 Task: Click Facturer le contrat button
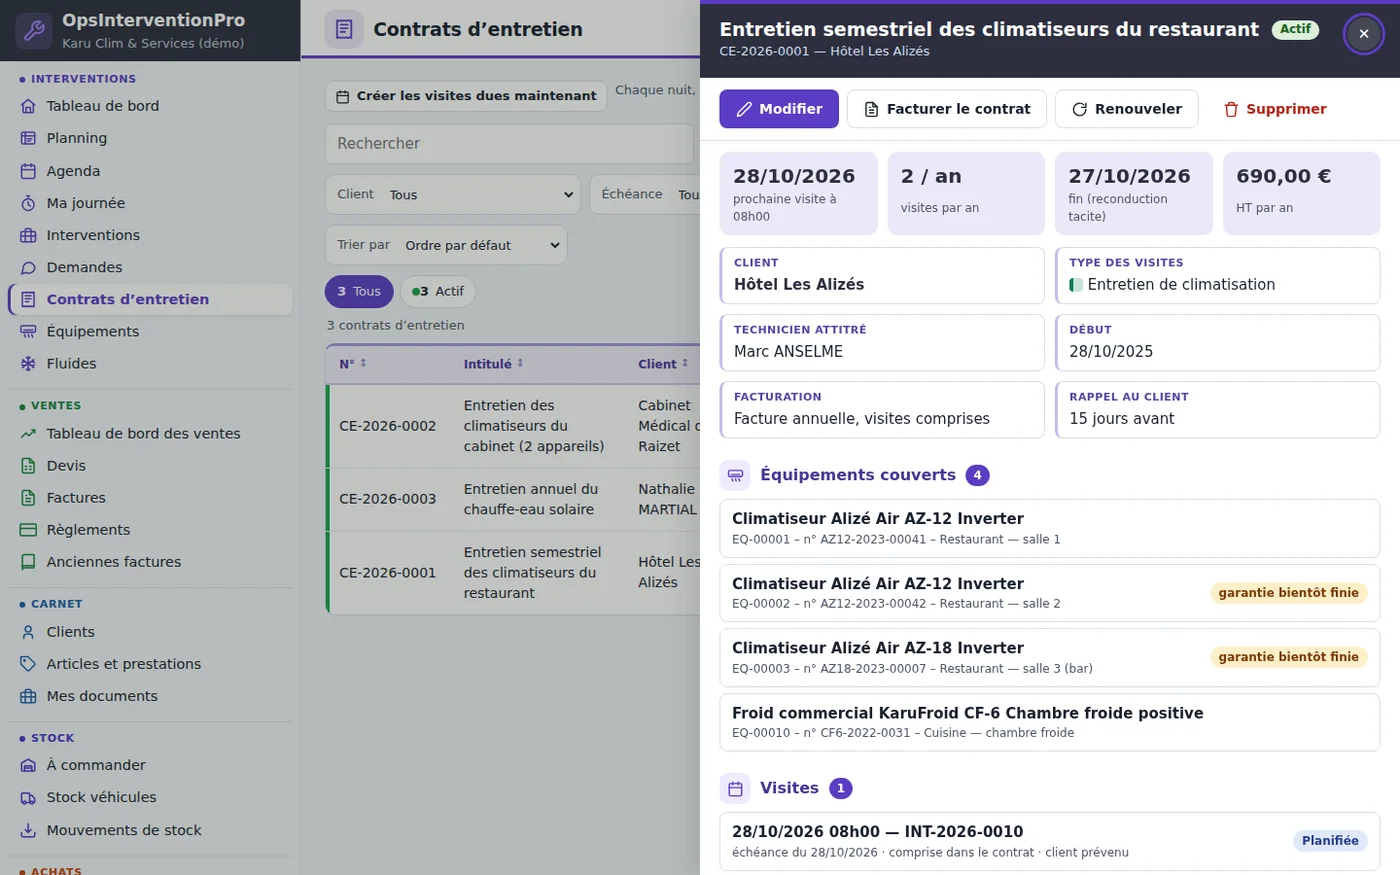[x=947, y=109]
